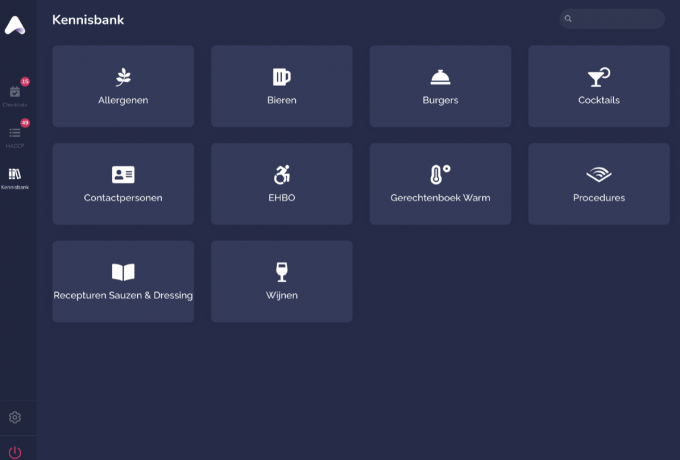Click the Contactpersonen contact card icon
The width and height of the screenshot is (680, 460).
pos(123,175)
